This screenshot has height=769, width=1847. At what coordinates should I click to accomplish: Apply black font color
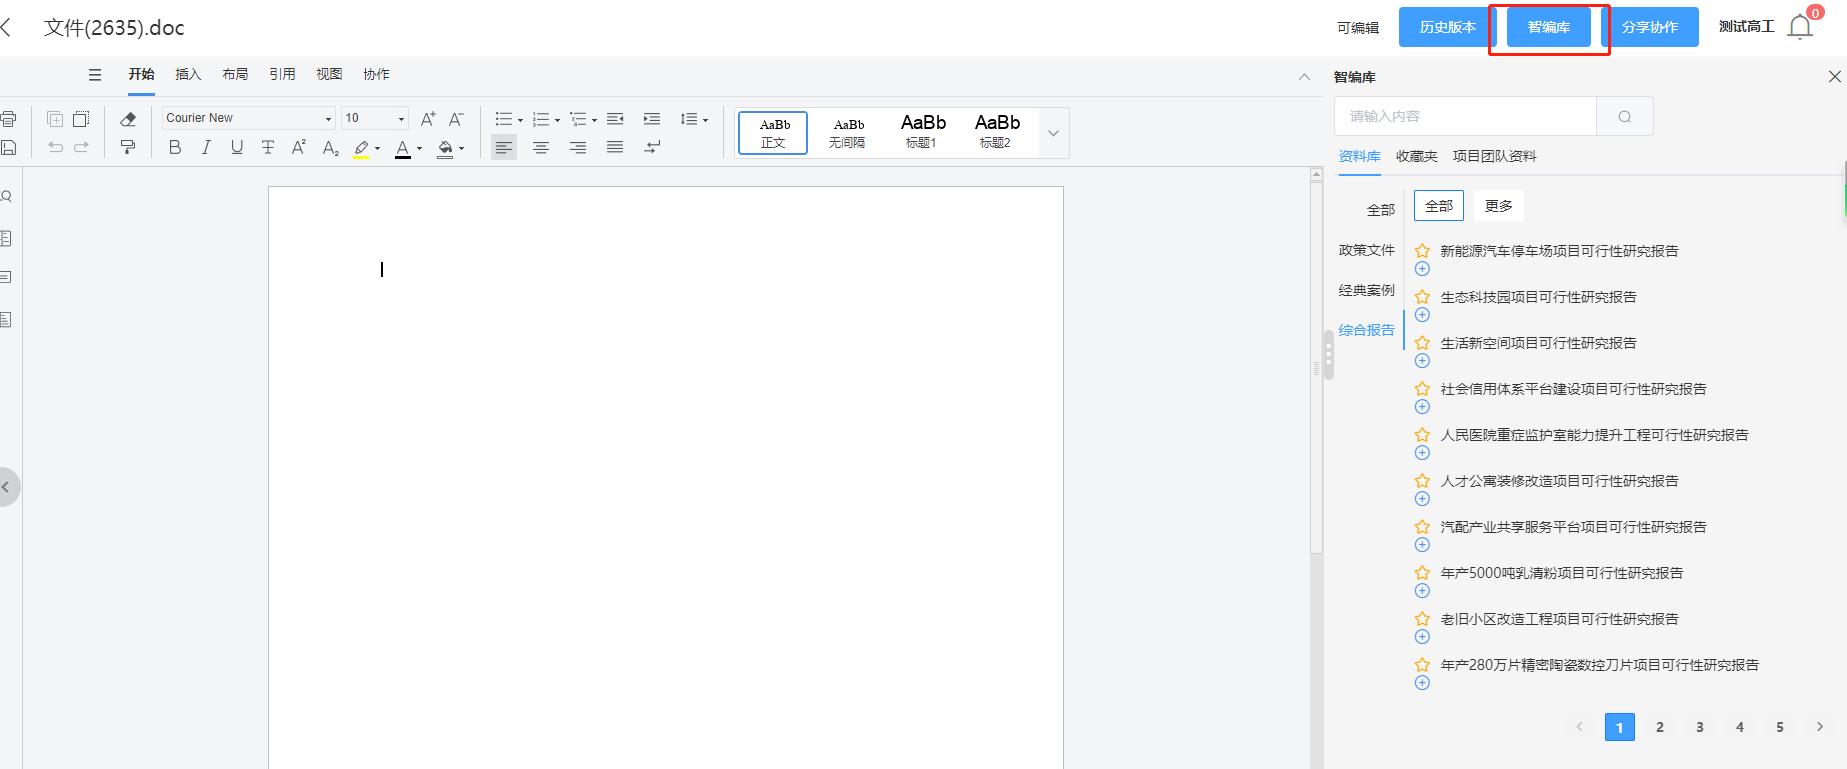tap(403, 148)
